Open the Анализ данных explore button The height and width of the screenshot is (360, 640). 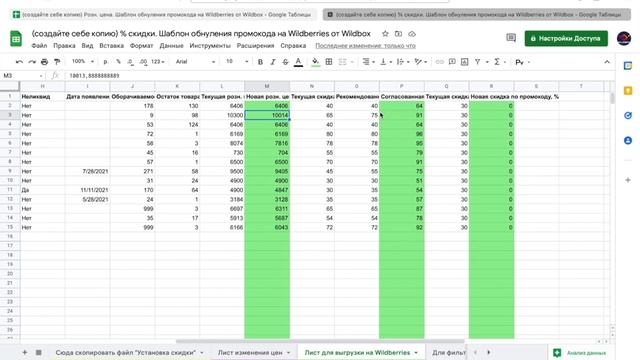pos(580,353)
